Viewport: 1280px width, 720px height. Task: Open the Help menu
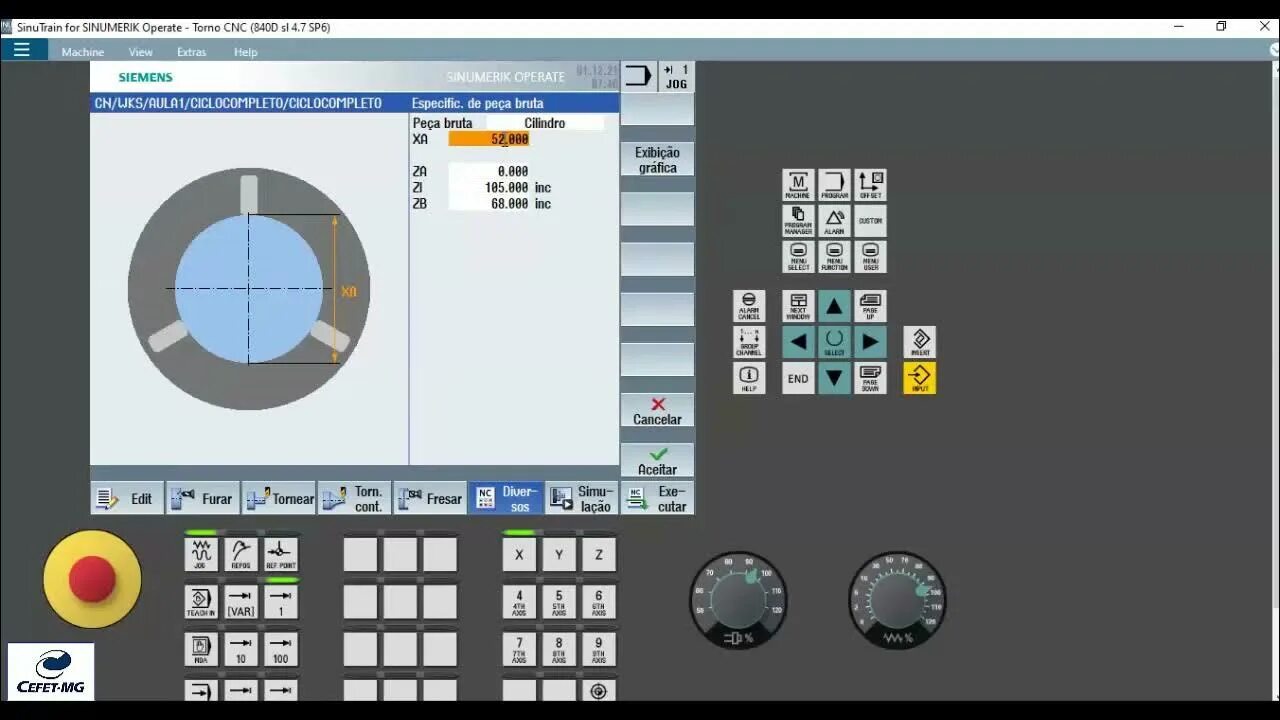point(246,52)
